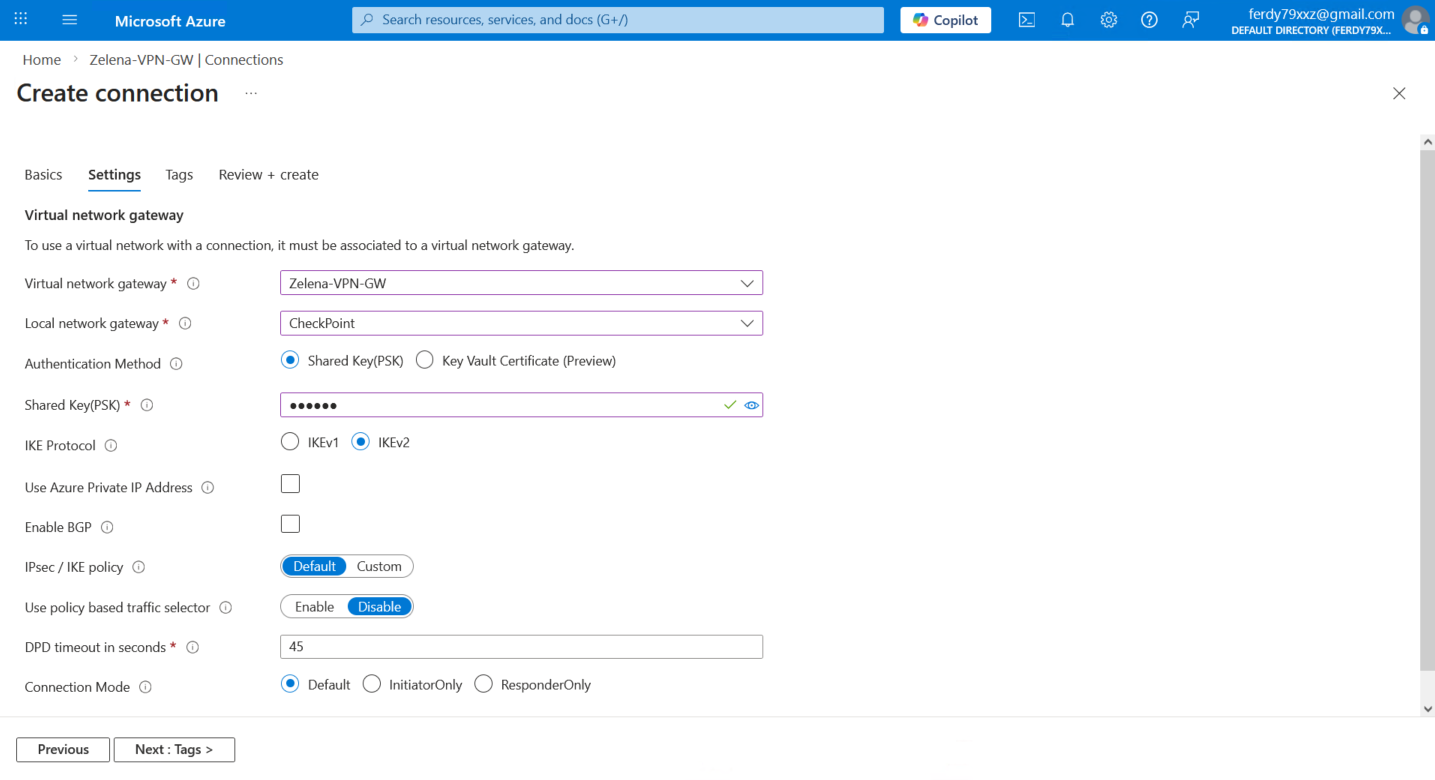Enable the BGP checkbox
This screenshot has height=780, width=1435.
click(290, 524)
